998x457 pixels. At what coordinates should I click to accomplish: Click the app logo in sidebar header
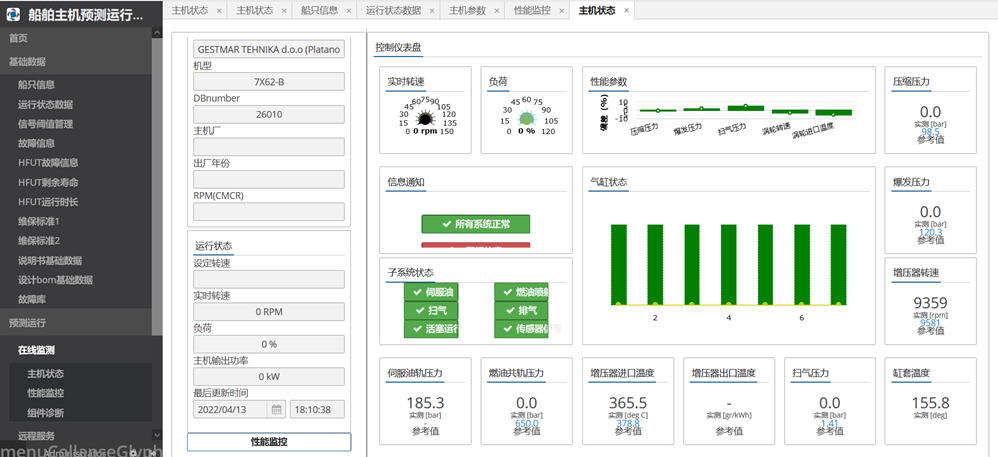pos(15,14)
